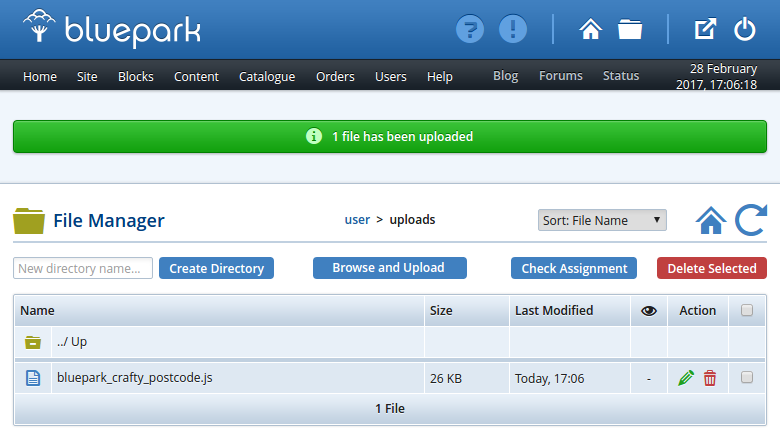The width and height of the screenshot is (780, 440).
Task: Click the file icon for bluepark_crafty_postcode.js
Action: coord(33,378)
